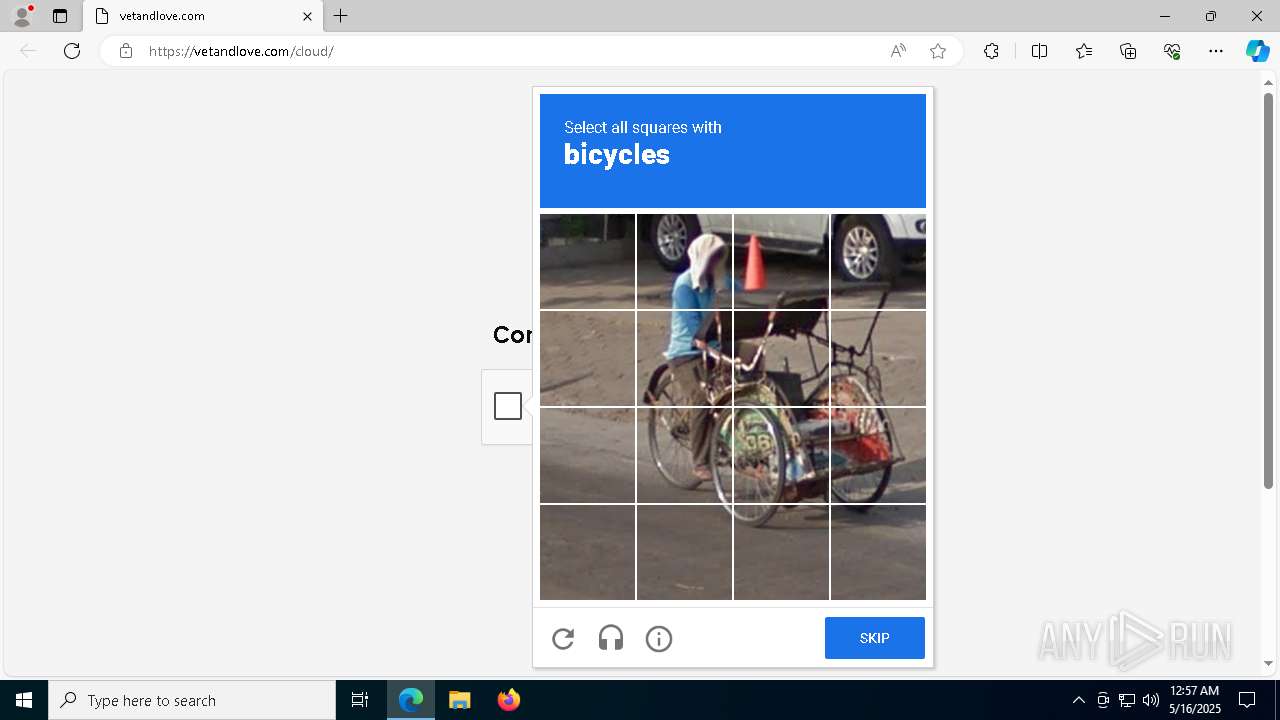Refresh the browser page
The image size is (1280, 720).
coord(72,51)
